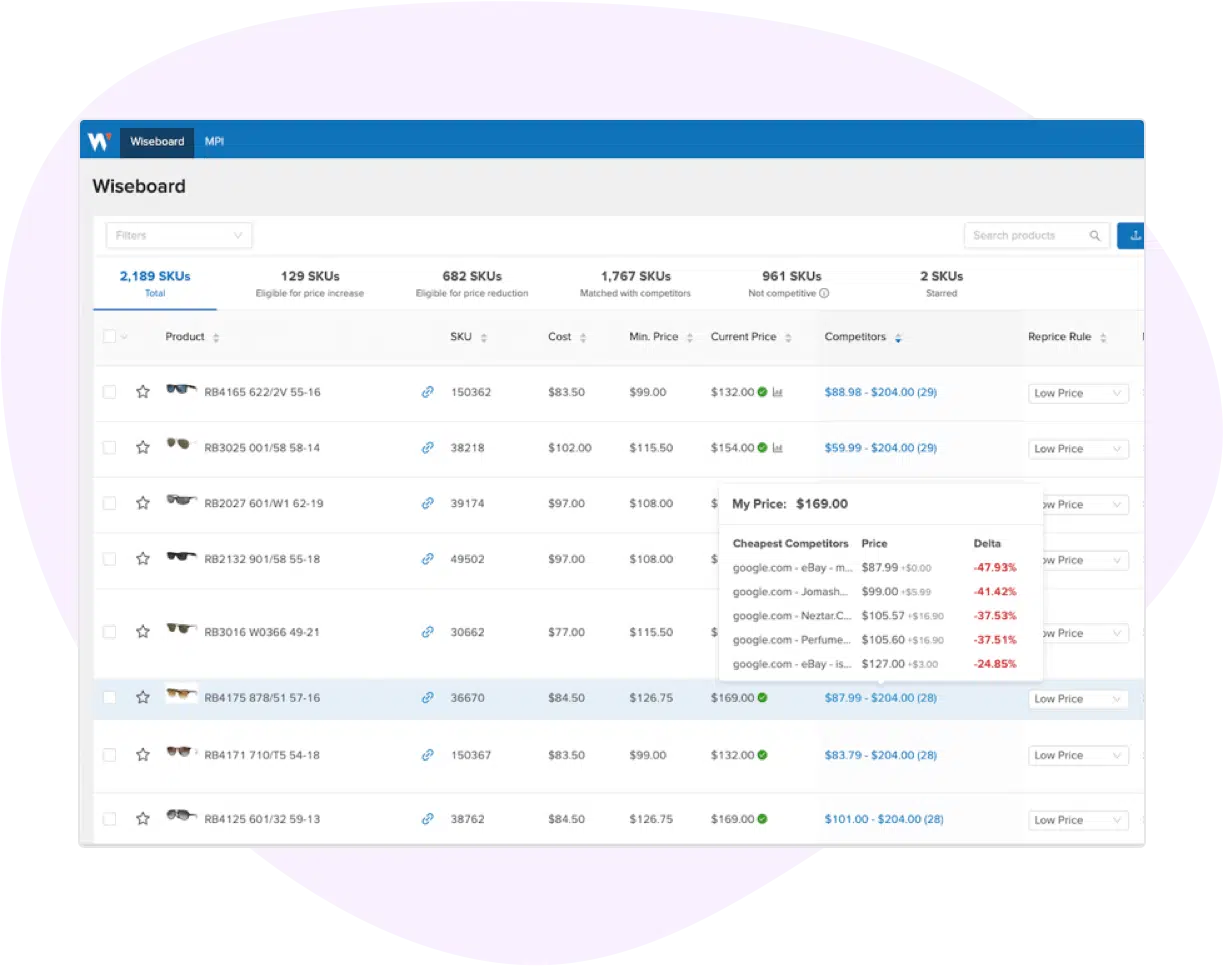Click the blue upload button icon
This screenshot has height=966, width=1224.
pyautogui.click(x=1133, y=236)
